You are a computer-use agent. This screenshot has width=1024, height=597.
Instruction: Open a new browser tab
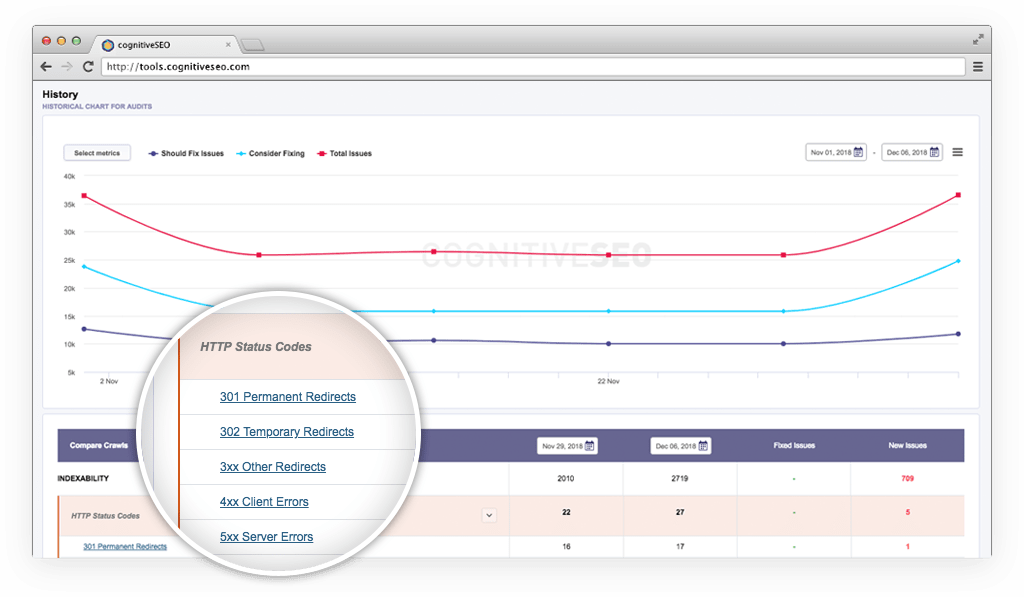pyautogui.click(x=252, y=45)
